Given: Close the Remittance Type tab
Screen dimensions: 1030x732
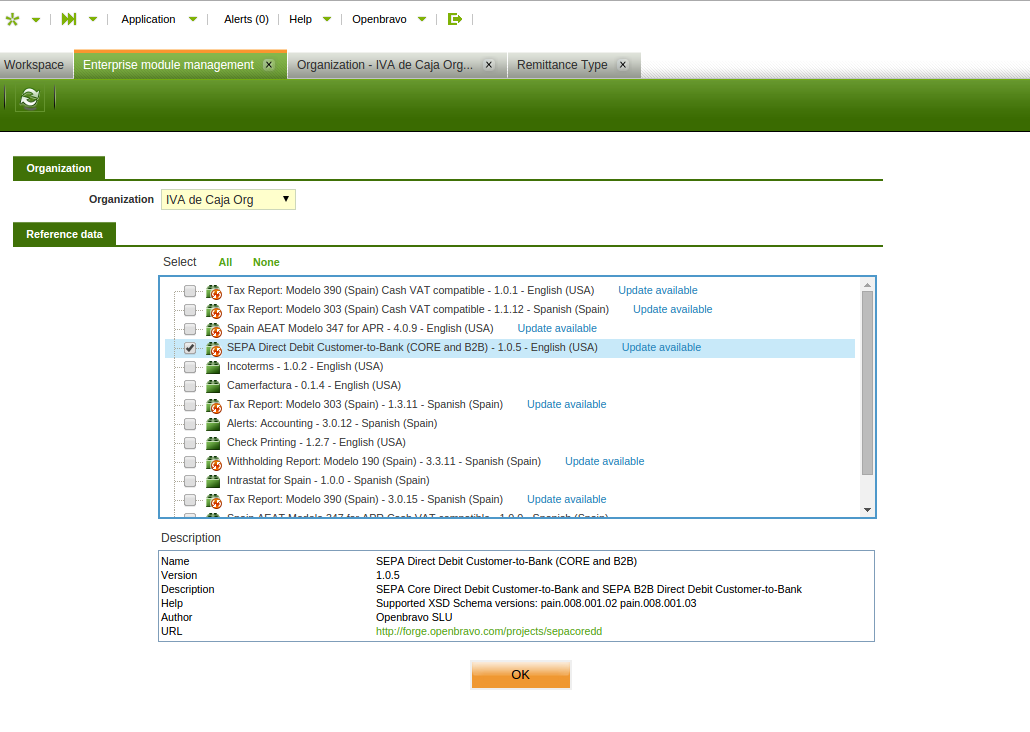Looking at the screenshot, I should click(623, 64).
